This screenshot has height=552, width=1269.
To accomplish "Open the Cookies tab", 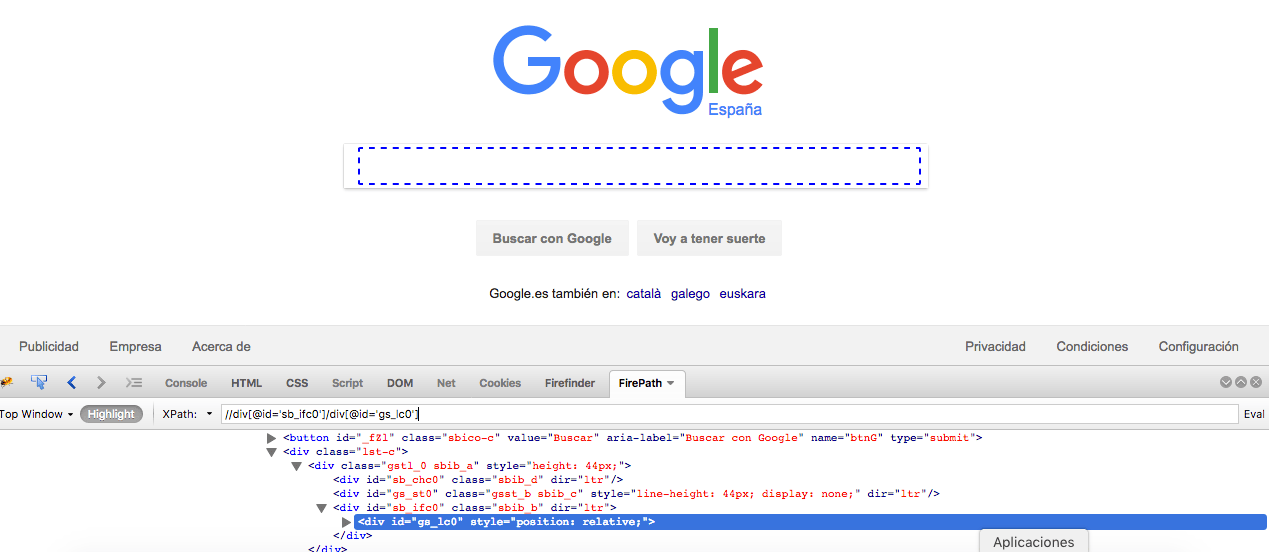I will click(x=500, y=383).
